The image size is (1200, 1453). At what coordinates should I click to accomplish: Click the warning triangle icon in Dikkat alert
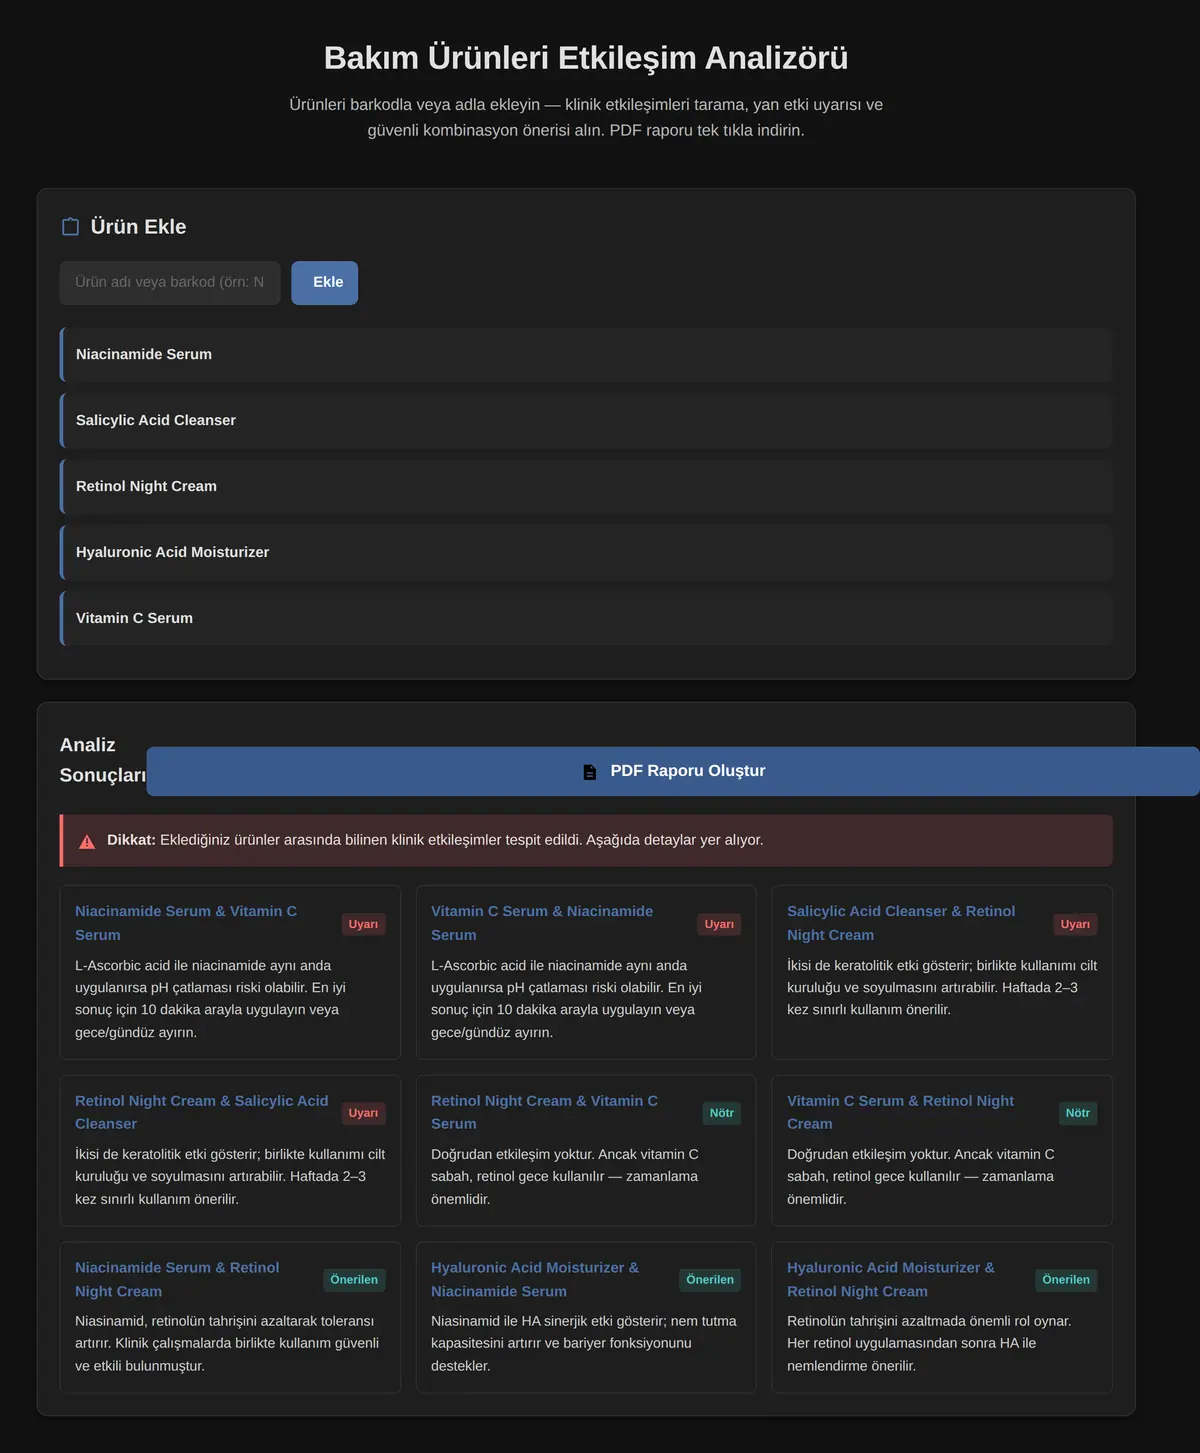[87, 841]
